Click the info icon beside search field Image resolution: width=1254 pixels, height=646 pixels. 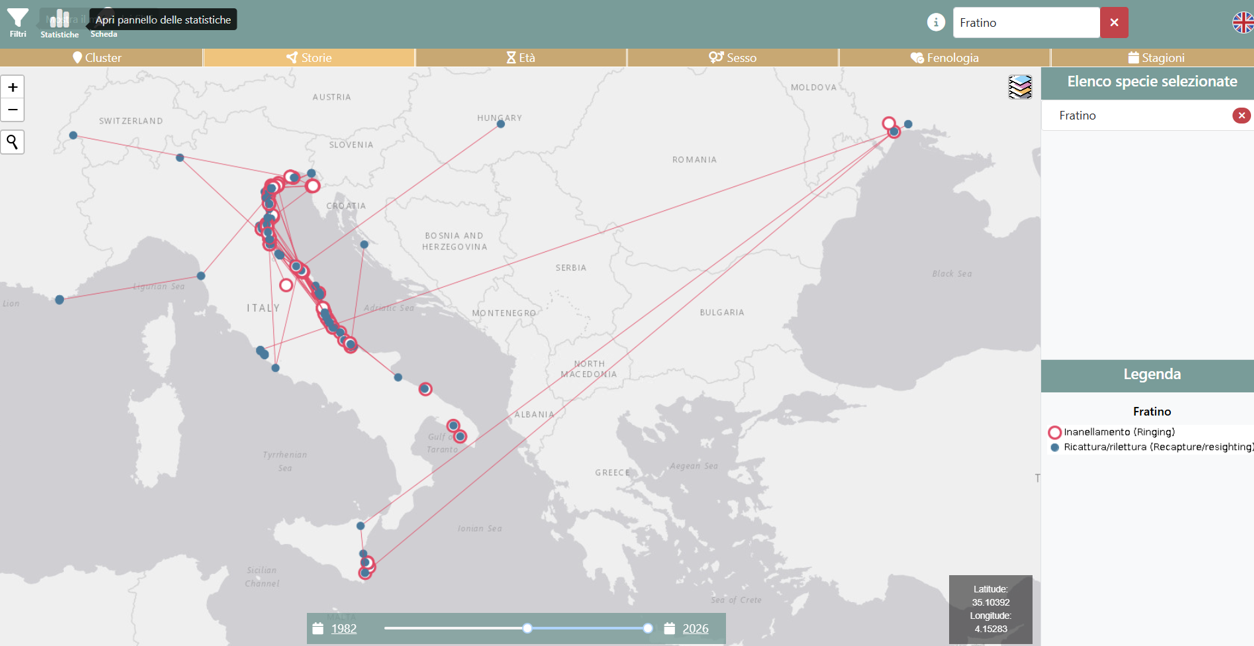pos(936,22)
